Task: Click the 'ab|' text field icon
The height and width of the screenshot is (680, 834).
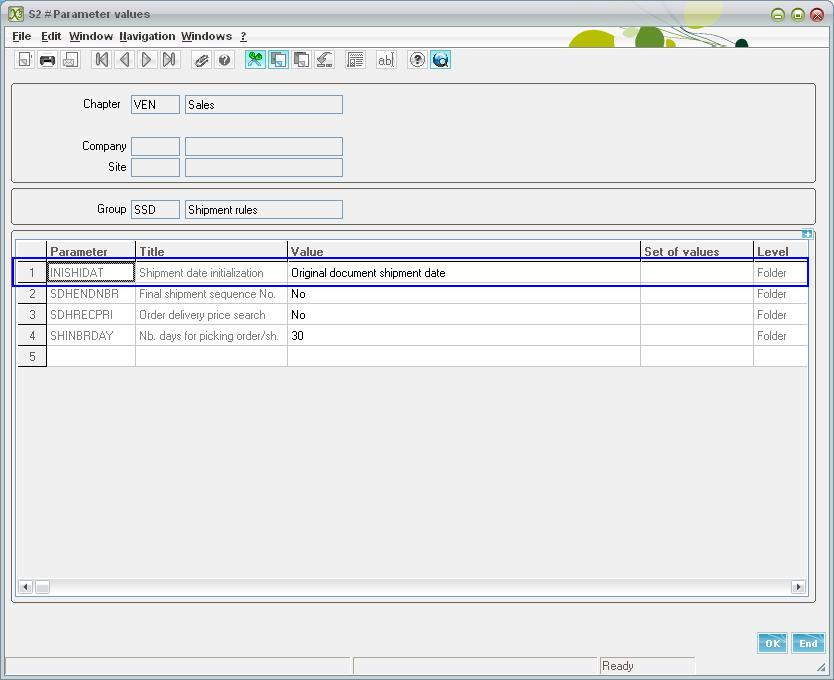Action: 385,60
